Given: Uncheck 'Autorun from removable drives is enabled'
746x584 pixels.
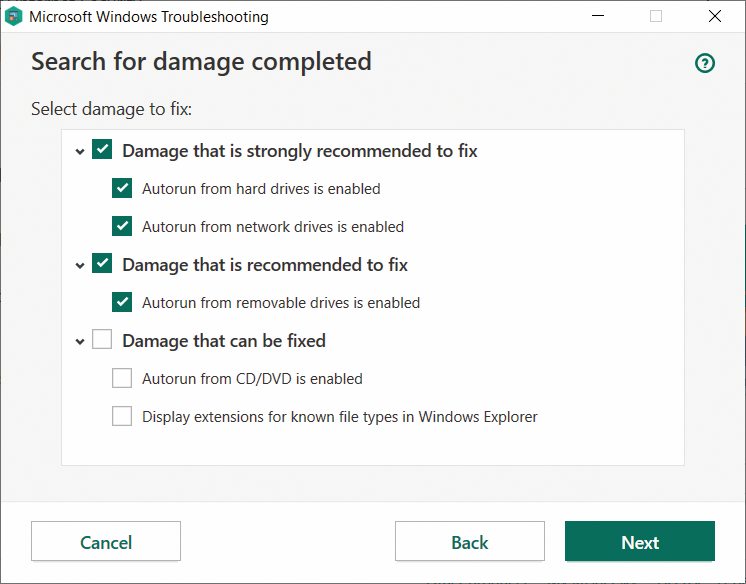Looking at the screenshot, I should click(122, 302).
